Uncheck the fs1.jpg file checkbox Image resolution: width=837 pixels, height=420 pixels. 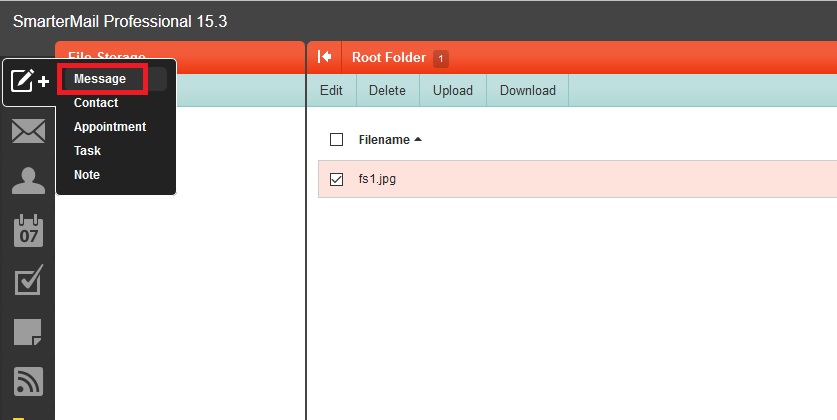click(x=336, y=180)
